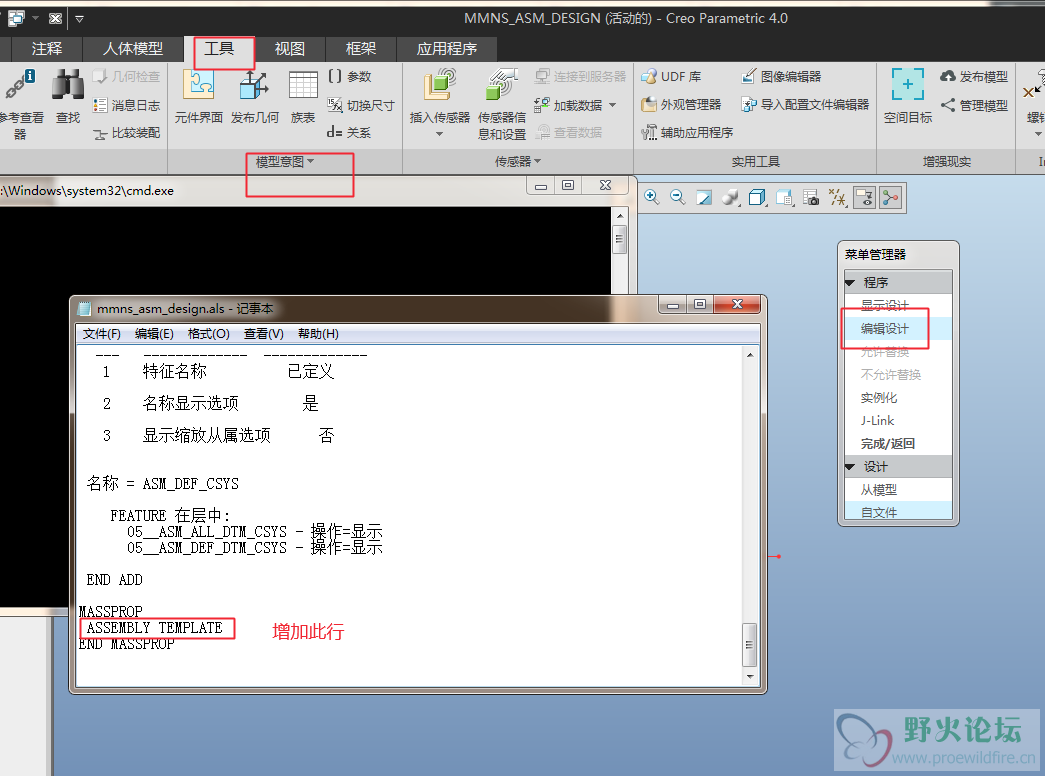Click cmd.exe window scrollbar up arrow
This screenshot has height=776, width=1045.
point(620,216)
